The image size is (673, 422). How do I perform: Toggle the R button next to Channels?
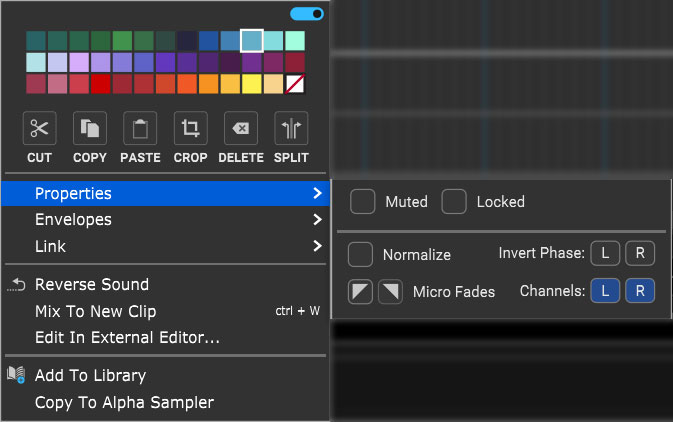click(x=640, y=291)
